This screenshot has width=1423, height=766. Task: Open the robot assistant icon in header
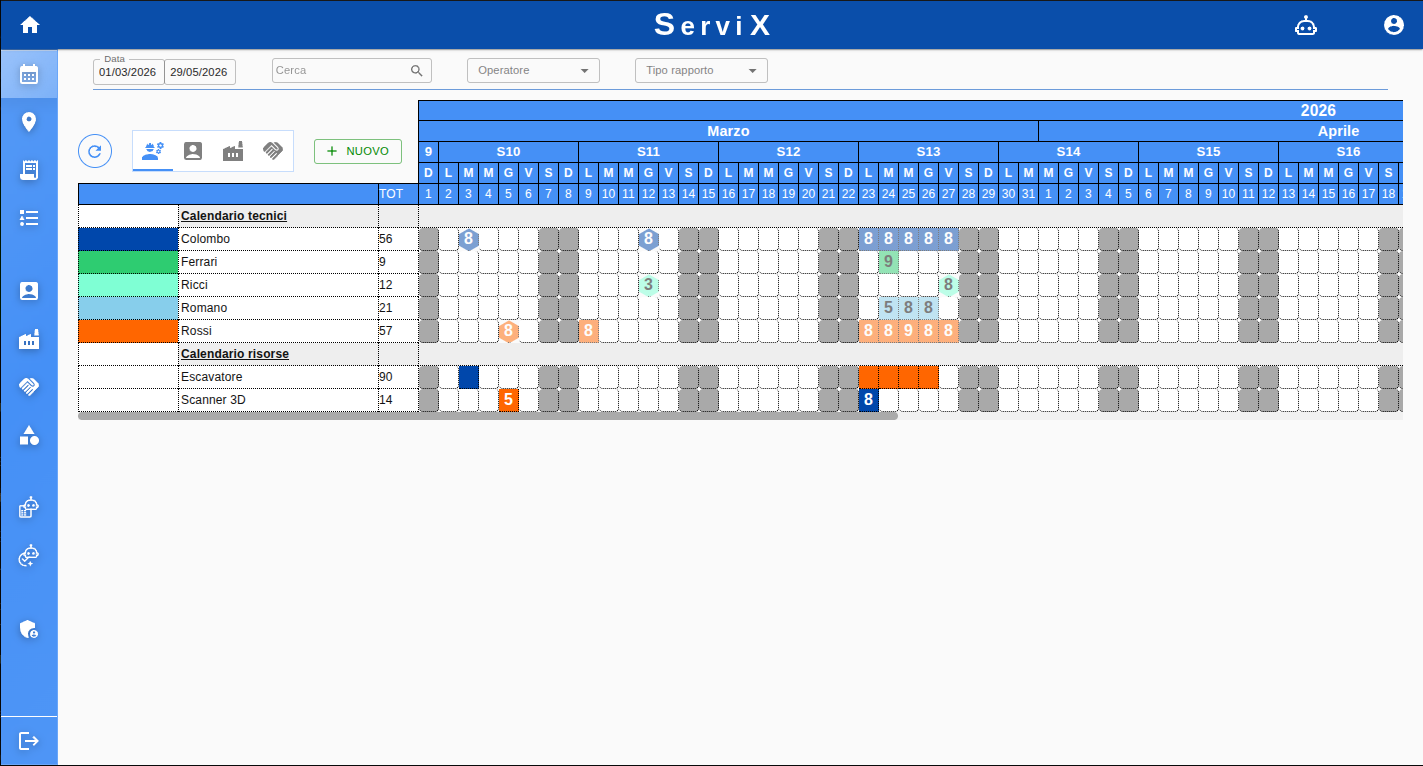click(1306, 26)
